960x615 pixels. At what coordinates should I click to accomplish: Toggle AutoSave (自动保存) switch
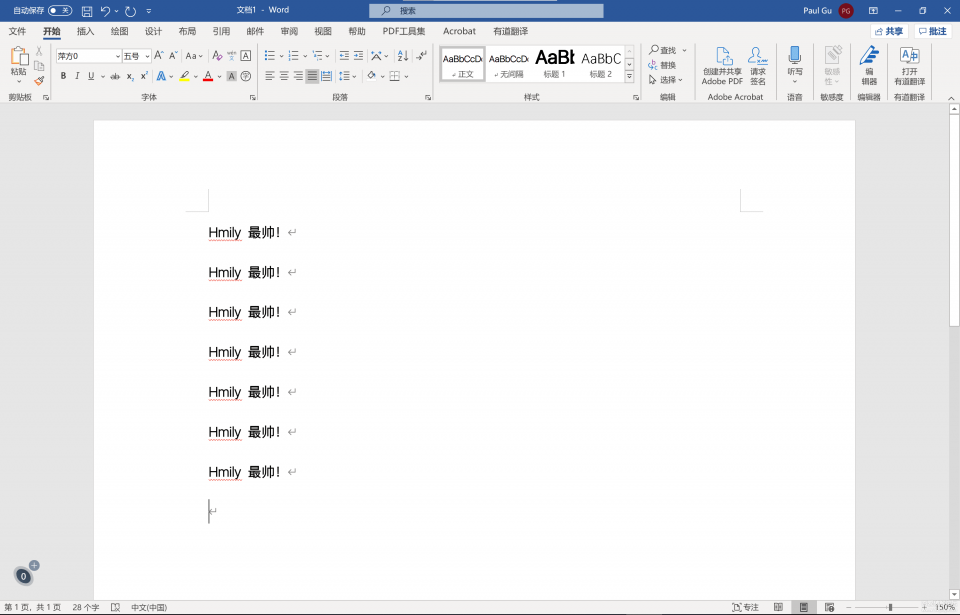pos(60,10)
